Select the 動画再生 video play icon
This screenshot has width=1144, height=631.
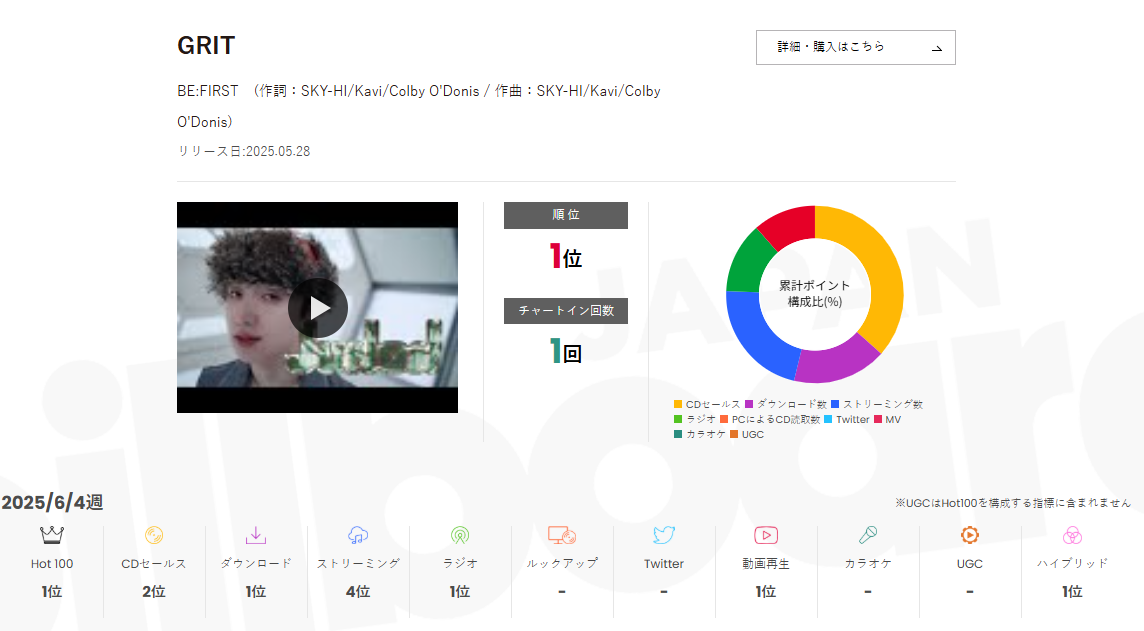click(766, 535)
